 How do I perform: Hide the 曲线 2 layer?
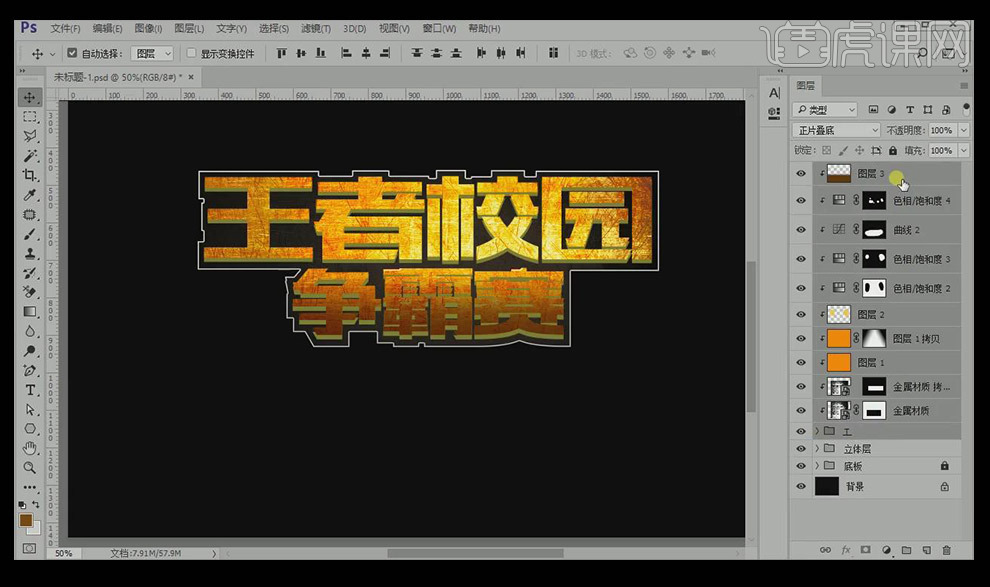(x=801, y=230)
